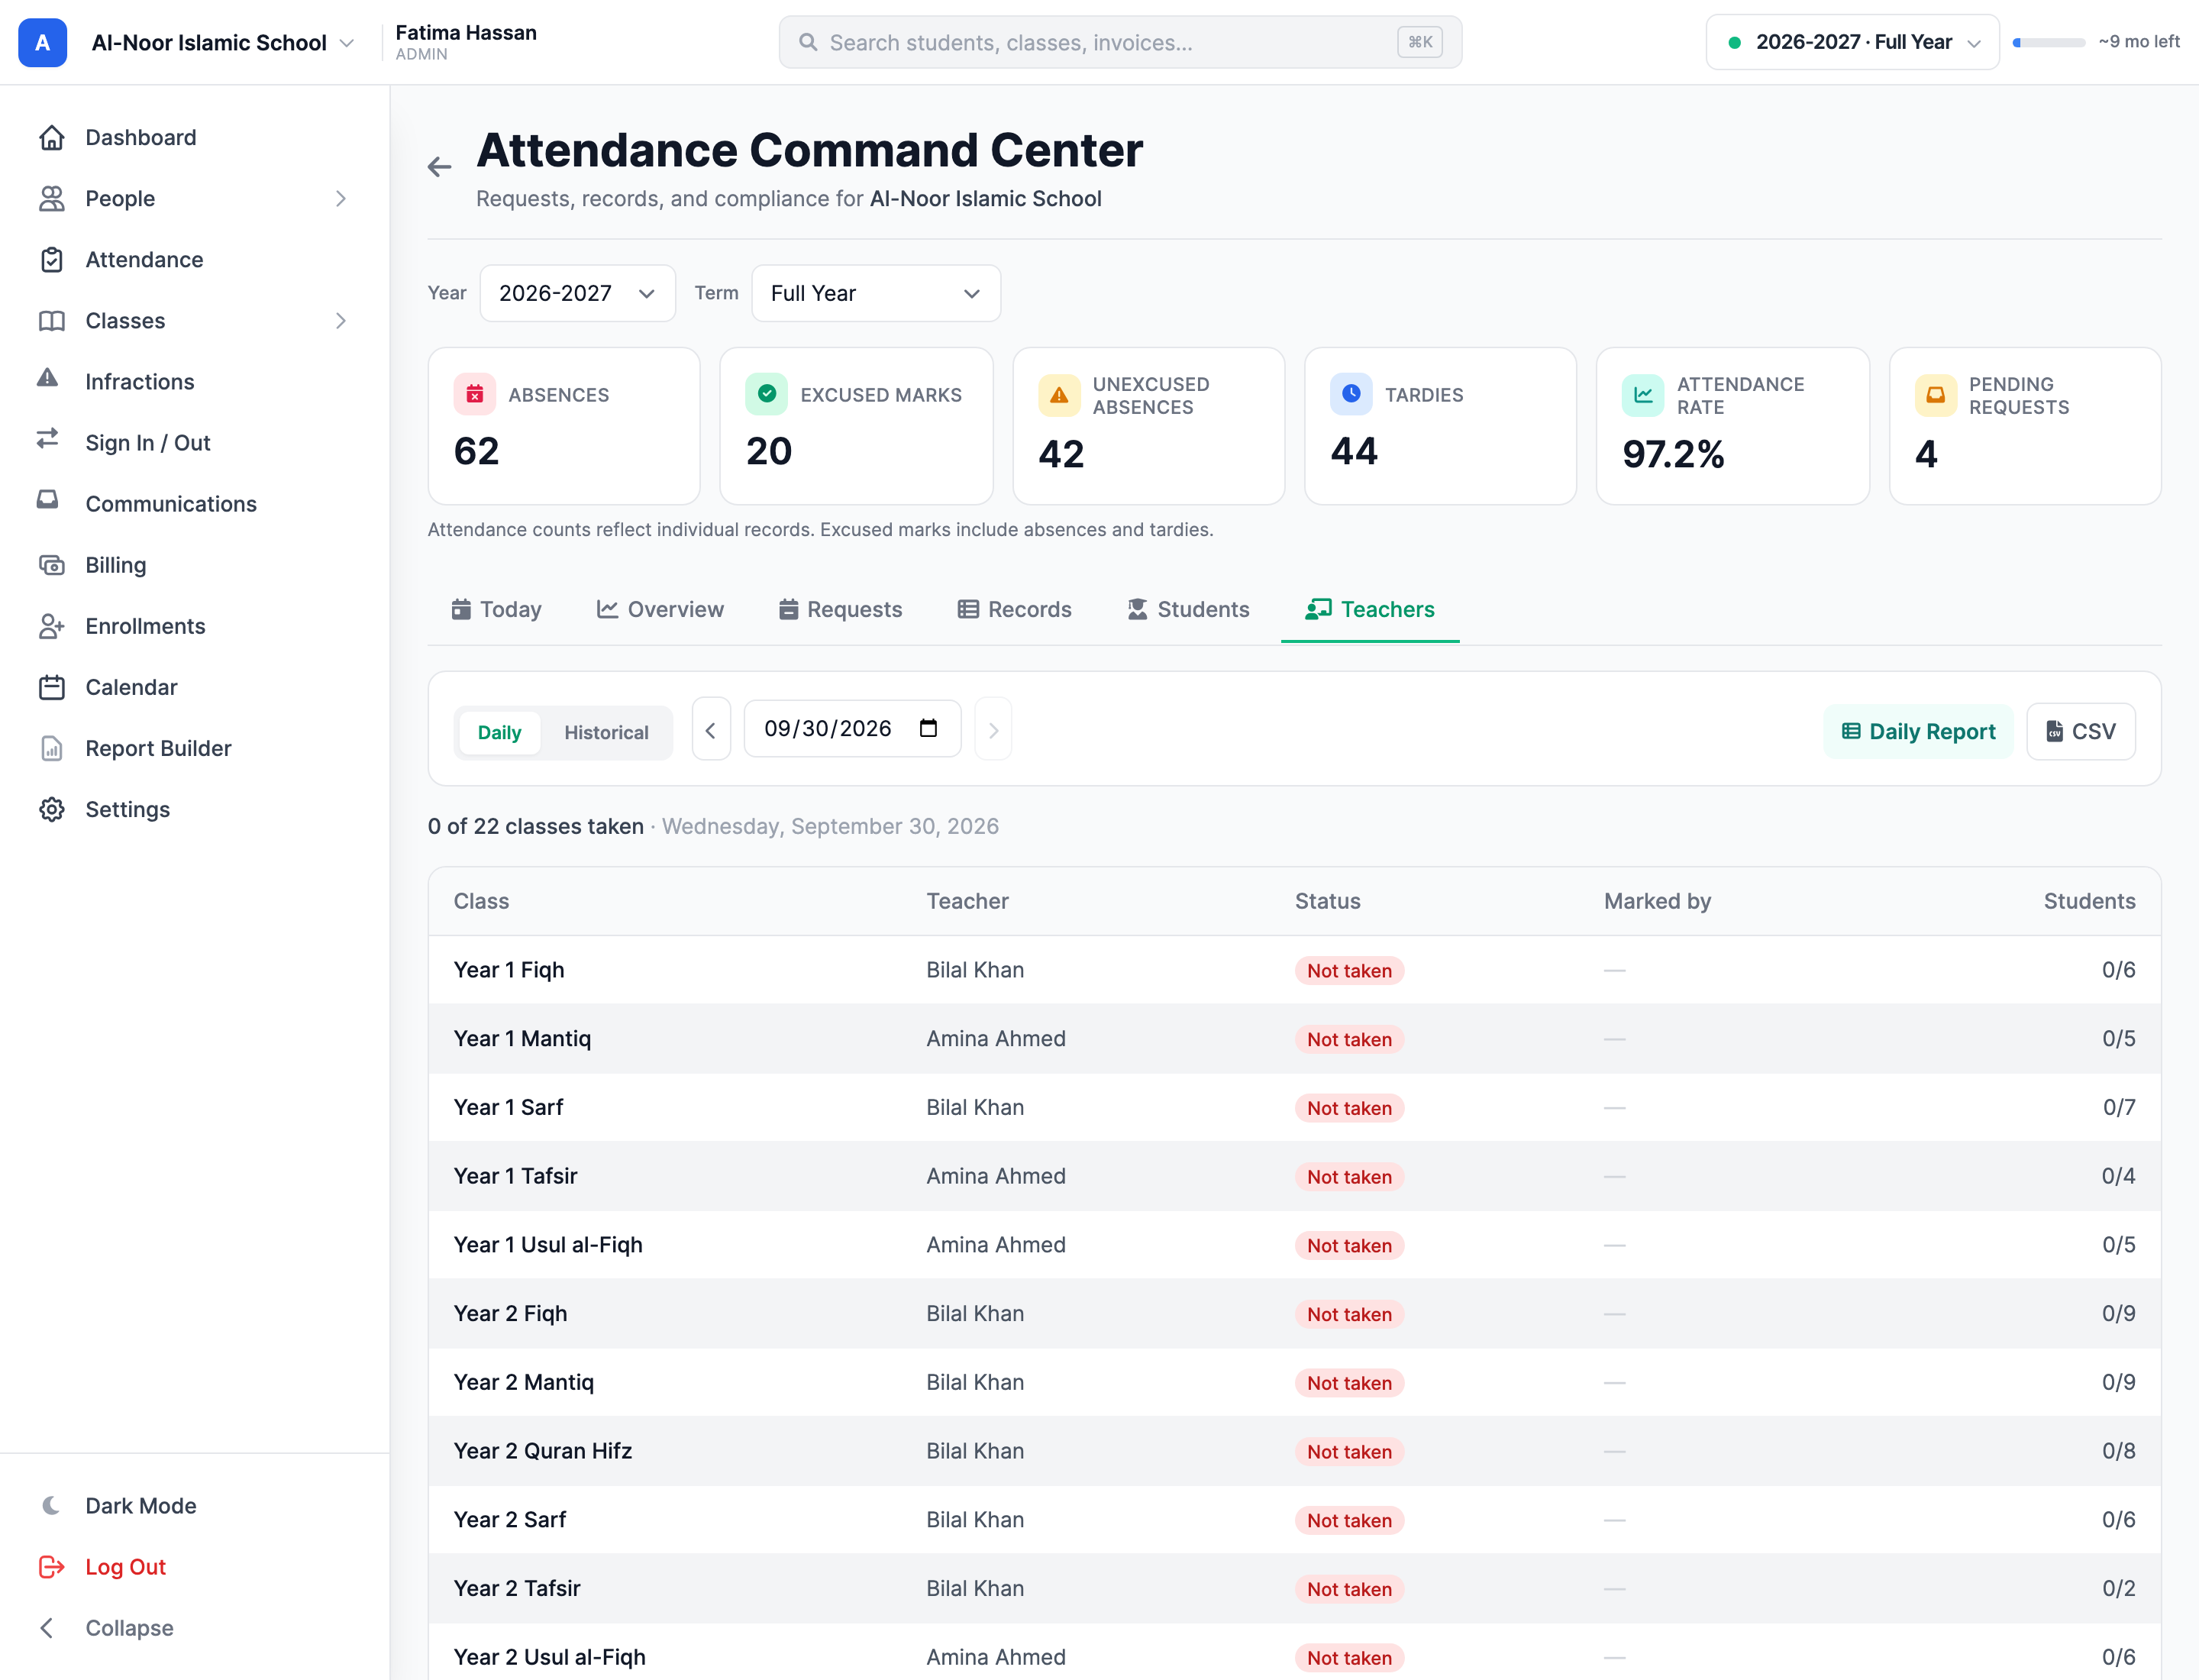The width and height of the screenshot is (2199, 1680).
Task: Click the Calendar icon in sidebar
Action: tap(52, 687)
